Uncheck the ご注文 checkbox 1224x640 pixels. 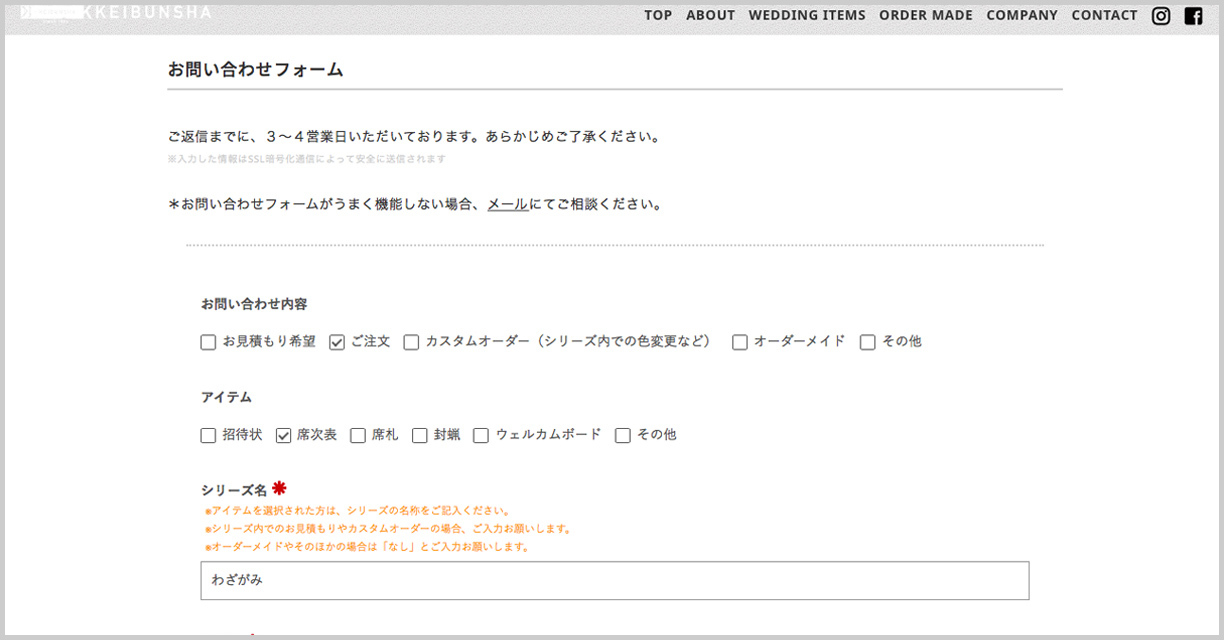pyautogui.click(x=337, y=342)
